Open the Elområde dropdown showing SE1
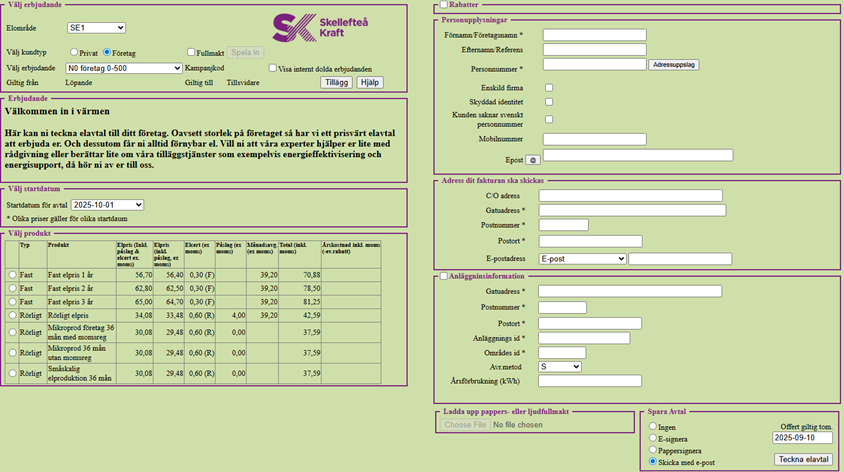844x472 pixels. coord(96,28)
